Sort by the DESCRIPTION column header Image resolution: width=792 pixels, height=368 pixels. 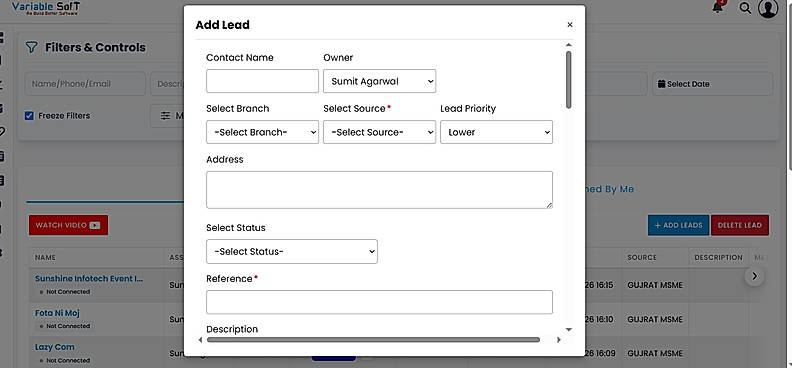[x=718, y=257]
